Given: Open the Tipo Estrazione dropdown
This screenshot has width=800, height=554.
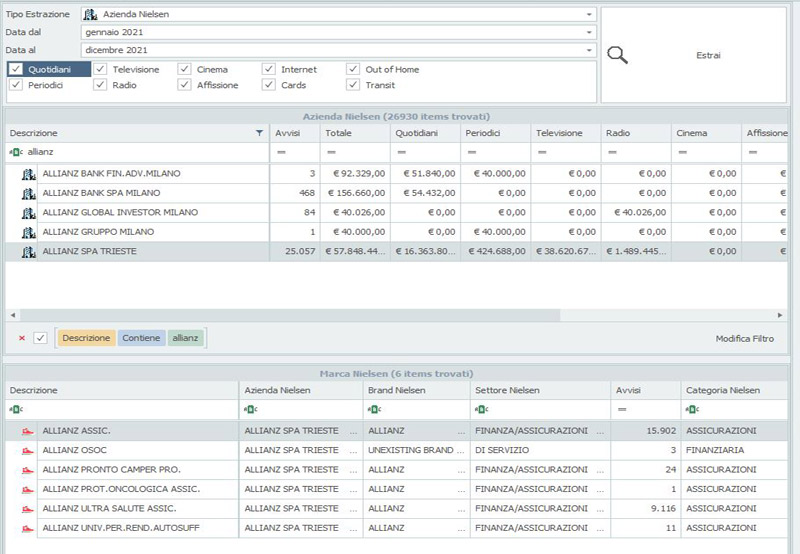Looking at the screenshot, I should (x=590, y=15).
